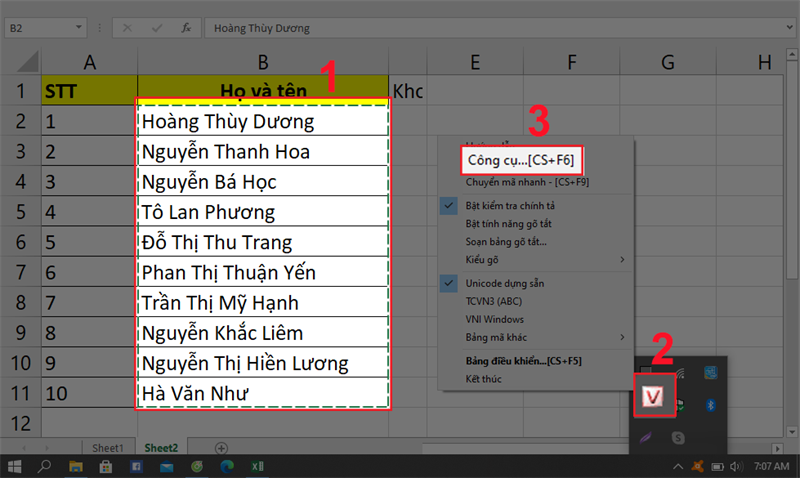This screenshot has height=478, width=800.
Task: Click the Cancel X in formula bar
Action: pyautogui.click(x=127, y=28)
